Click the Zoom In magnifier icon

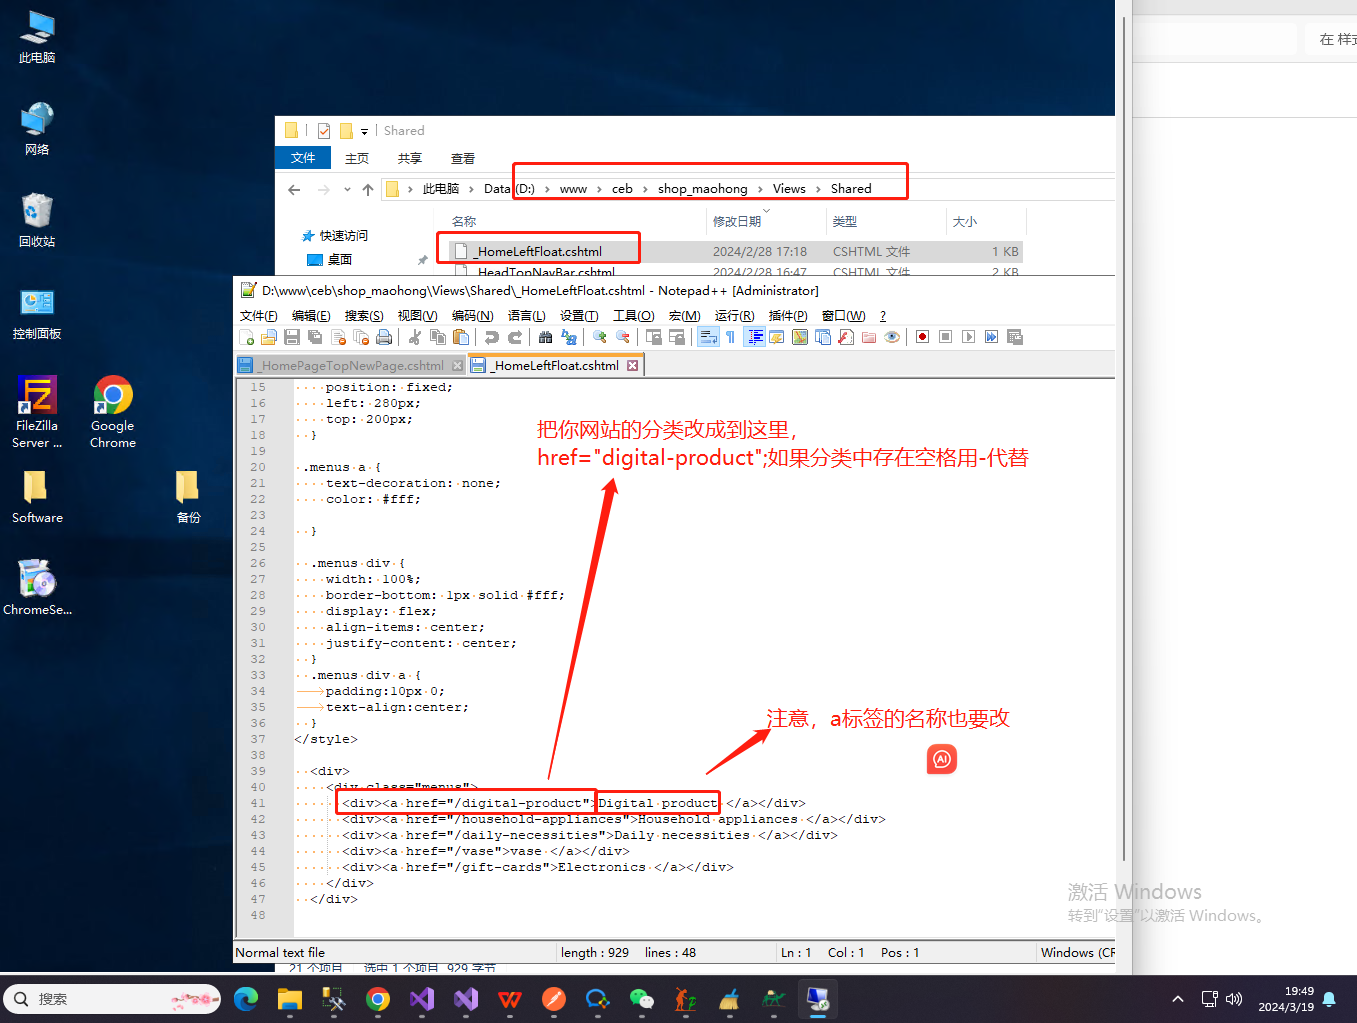(x=600, y=337)
